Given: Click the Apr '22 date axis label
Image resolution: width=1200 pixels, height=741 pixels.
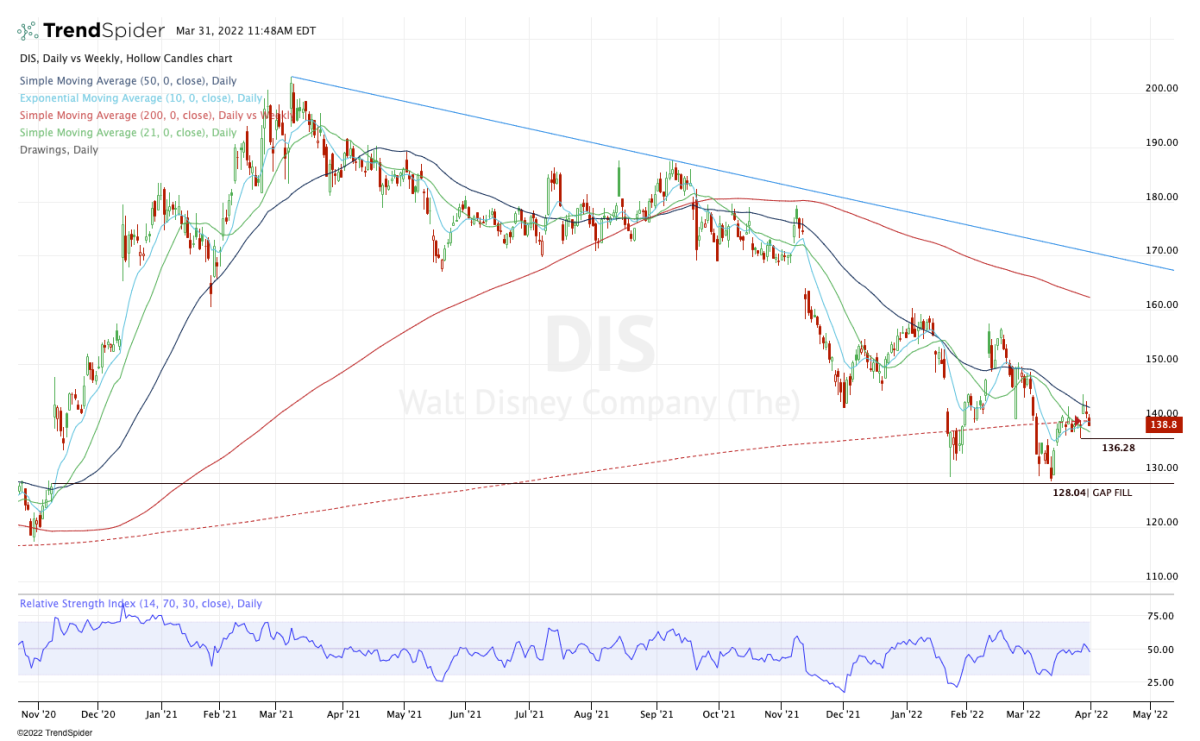Looking at the screenshot, I should click(1091, 715).
